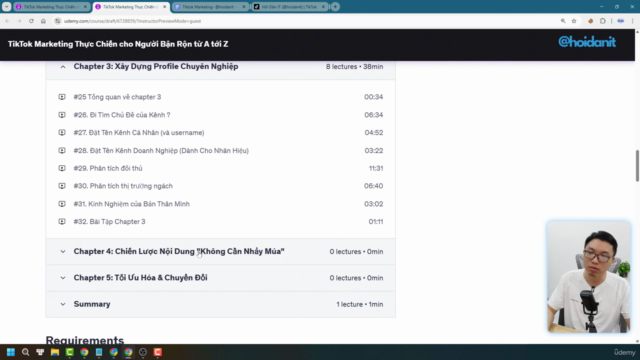This screenshot has height=360, width=640.
Task: Click video icon for #30 thị trường ngách
Action: tap(62, 186)
